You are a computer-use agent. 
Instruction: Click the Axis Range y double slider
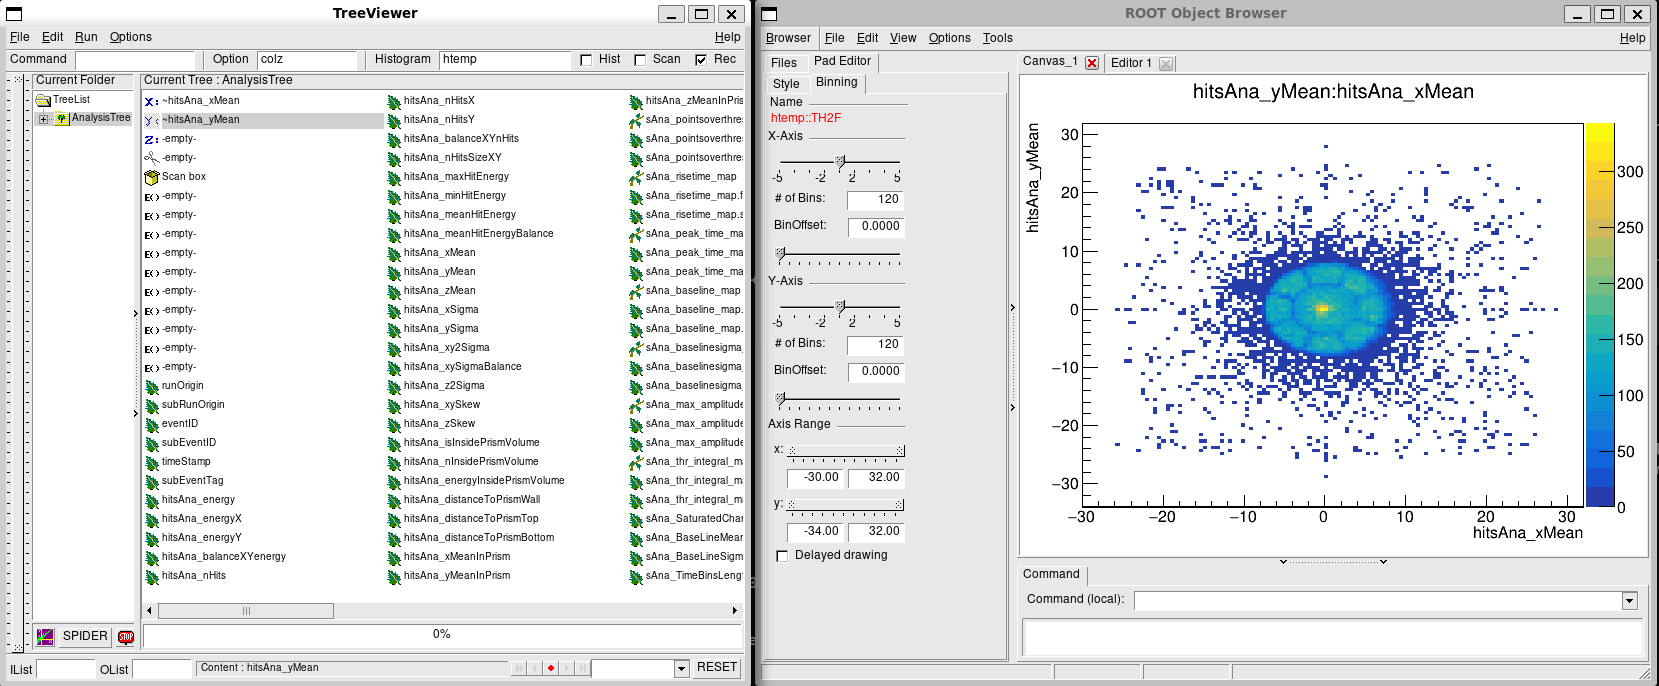(846, 505)
